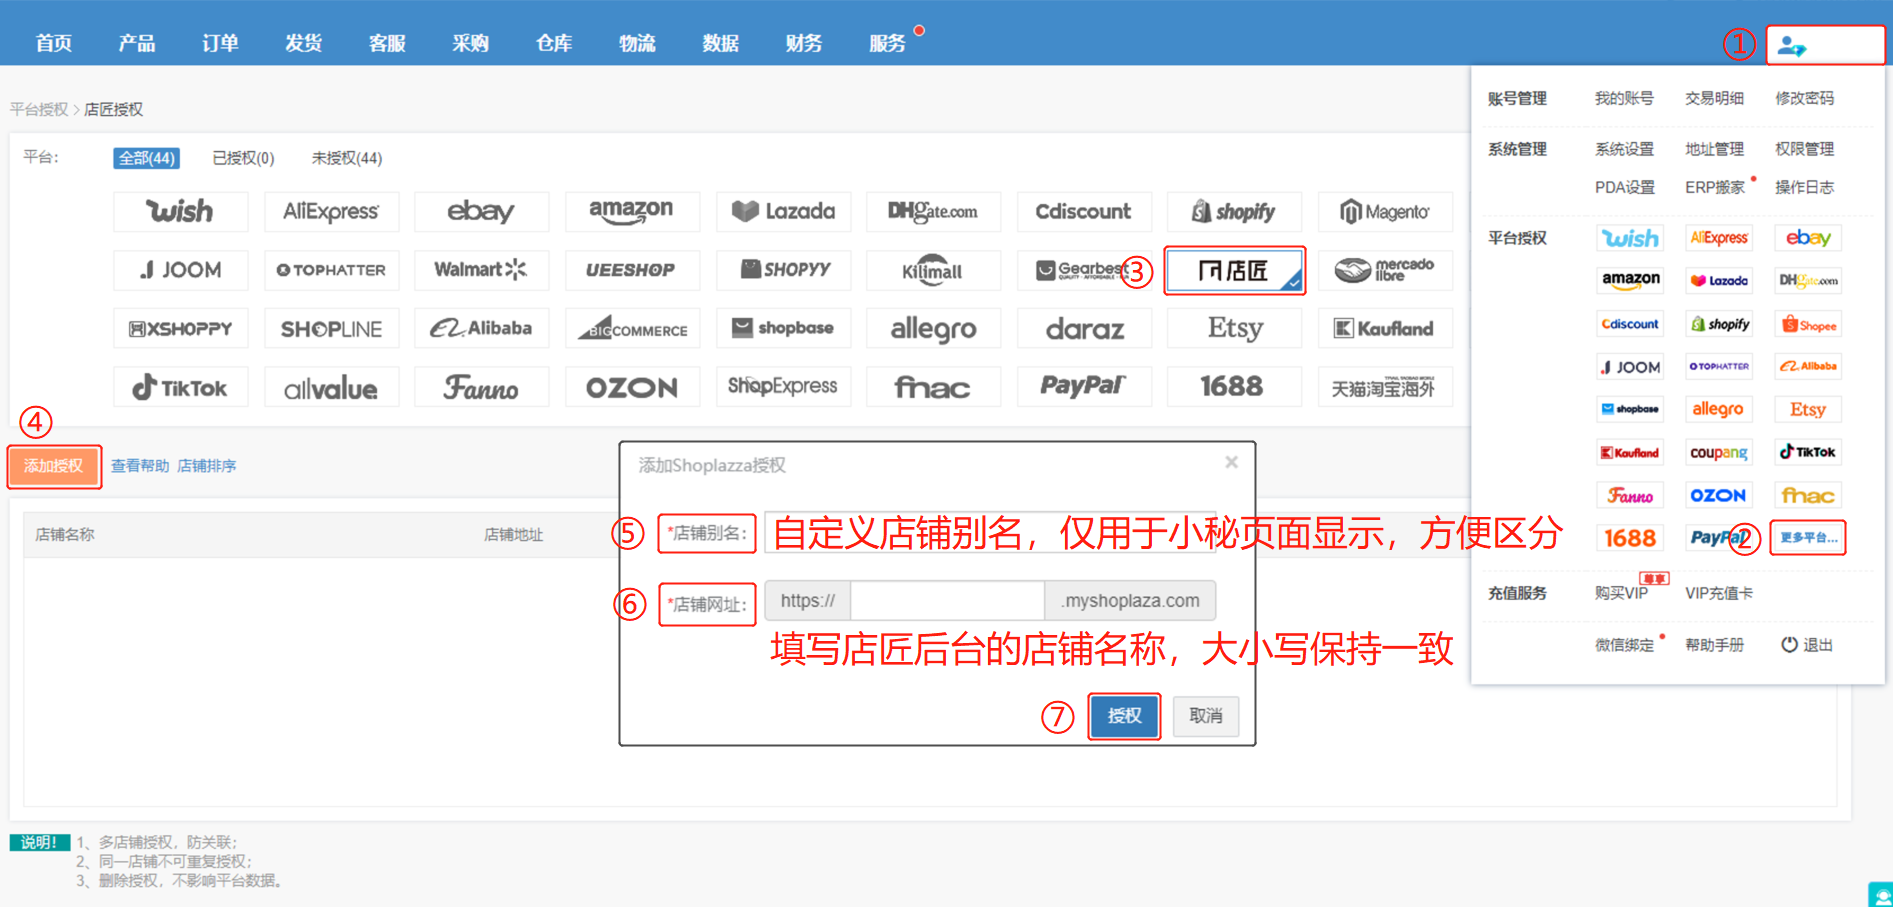This screenshot has width=1893, height=907.
Task: Select the SHOPYY platform tile
Action: point(783,270)
